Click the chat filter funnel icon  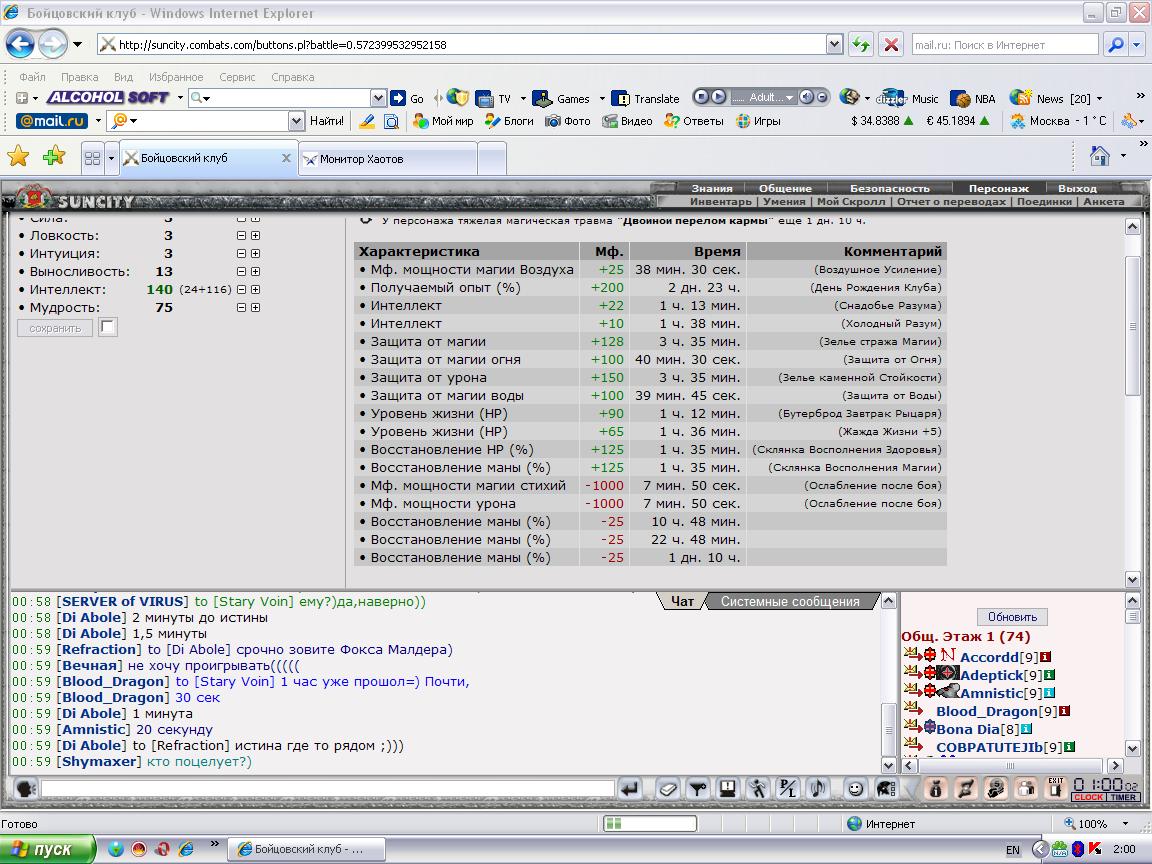(x=698, y=789)
